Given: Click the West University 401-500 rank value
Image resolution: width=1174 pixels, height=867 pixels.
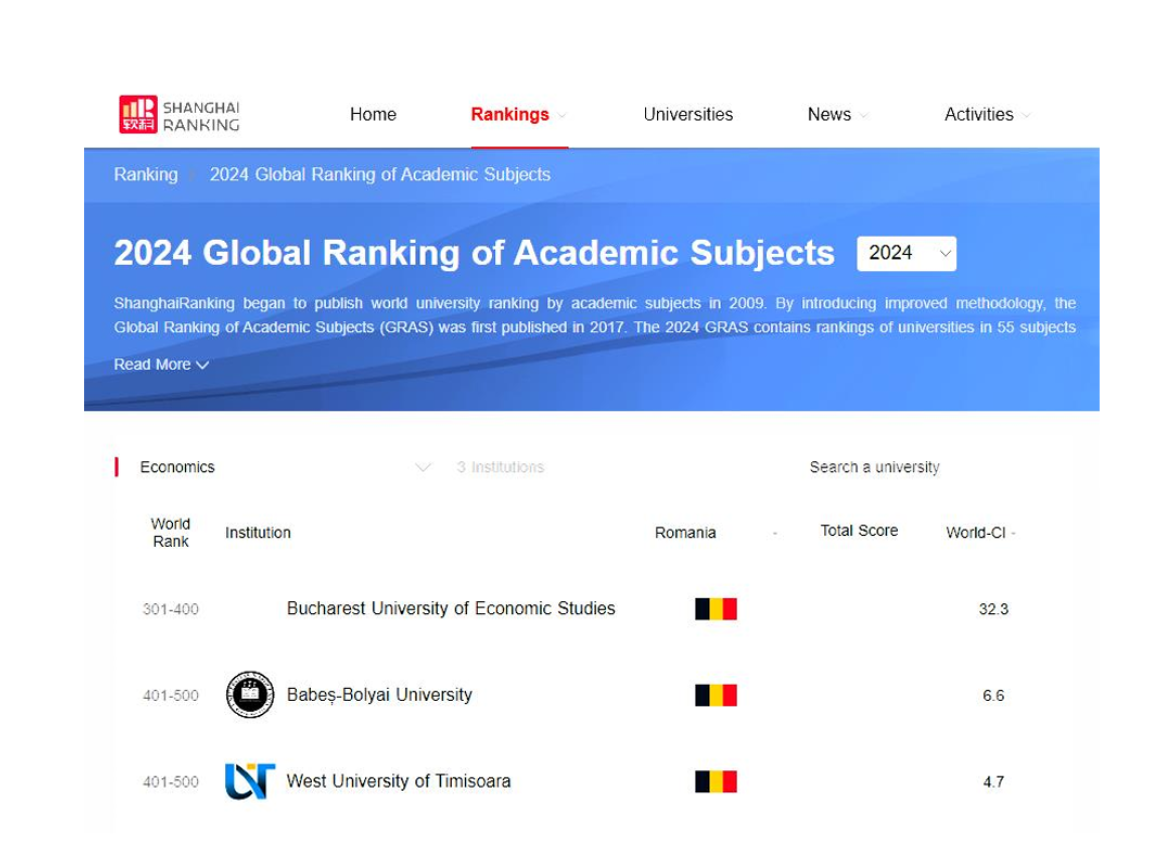Looking at the screenshot, I should (x=171, y=782).
